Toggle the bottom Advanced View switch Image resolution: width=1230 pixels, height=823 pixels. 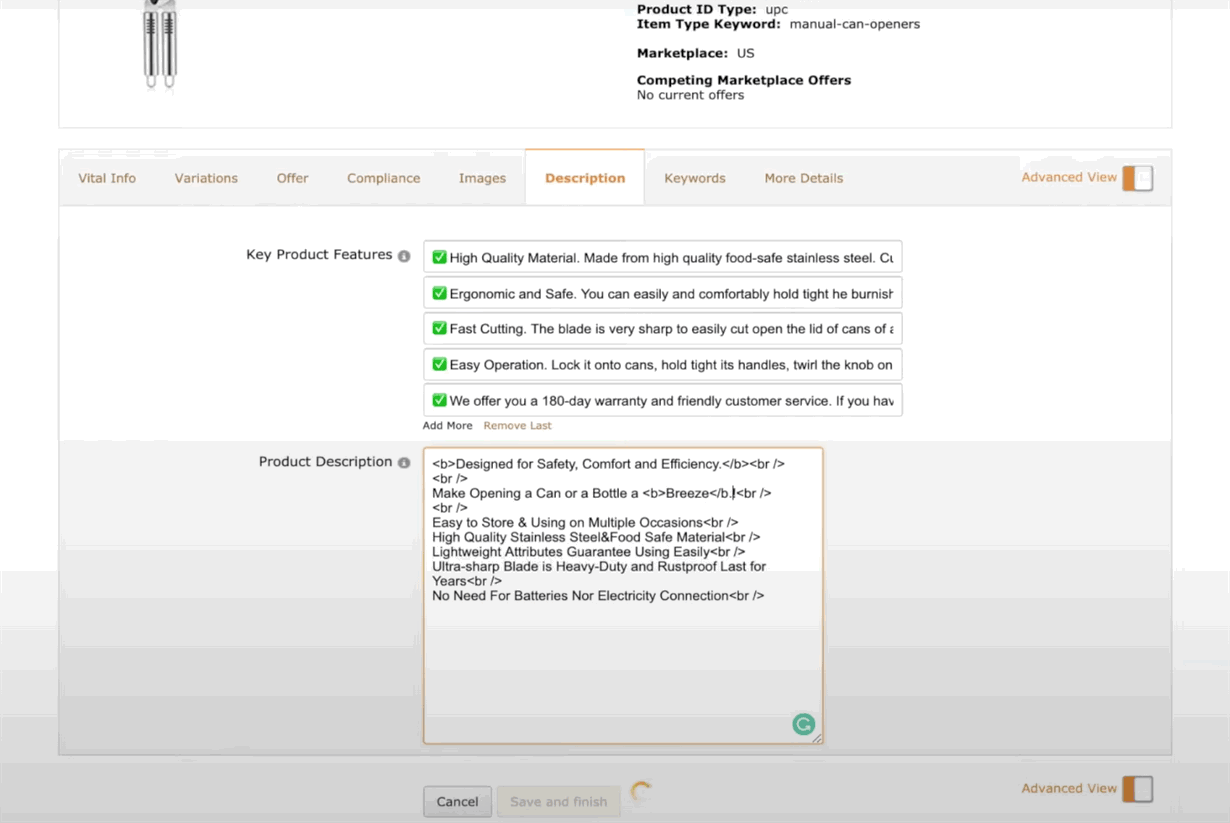1137,789
